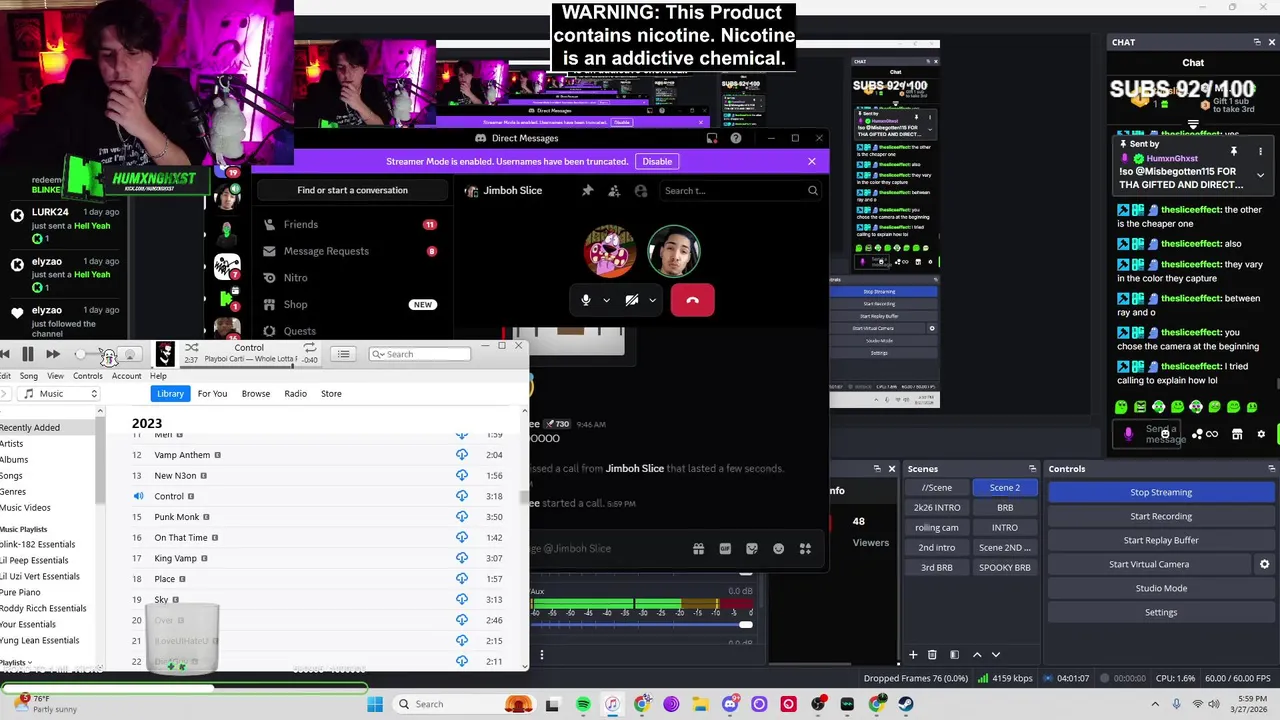Open Spotify from the Windows taskbar

583,704
